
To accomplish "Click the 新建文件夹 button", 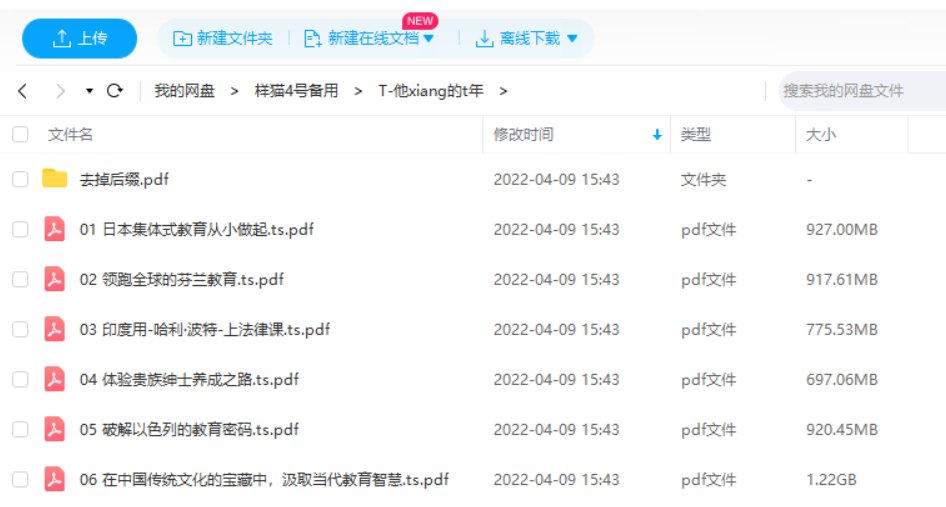I will [223, 39].
